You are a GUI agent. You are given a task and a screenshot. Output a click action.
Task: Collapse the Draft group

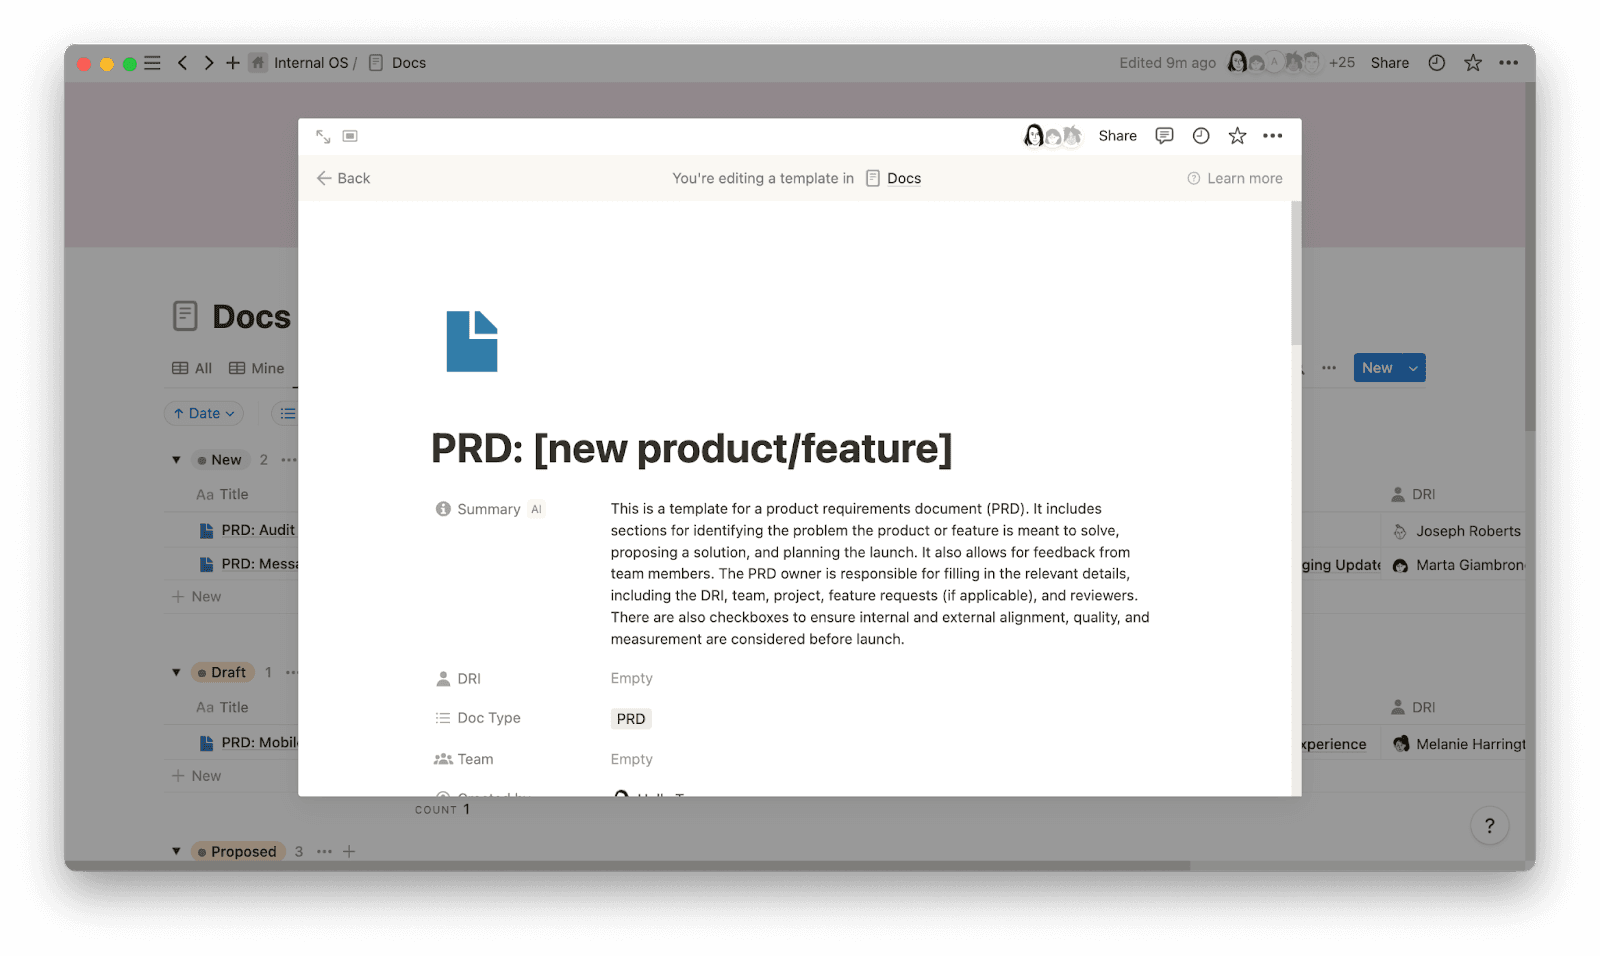[x=176, y=672]
